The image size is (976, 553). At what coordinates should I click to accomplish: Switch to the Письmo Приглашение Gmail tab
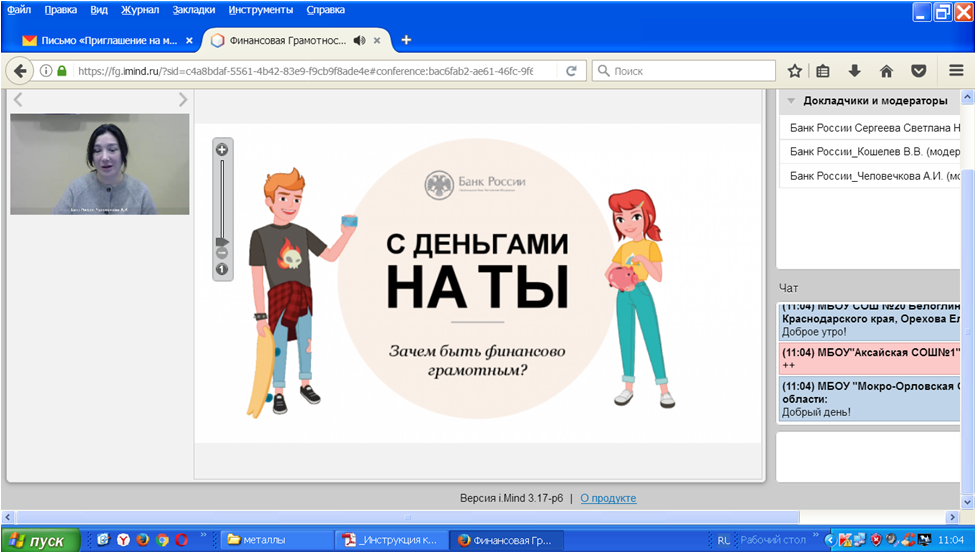pos(108,40)
